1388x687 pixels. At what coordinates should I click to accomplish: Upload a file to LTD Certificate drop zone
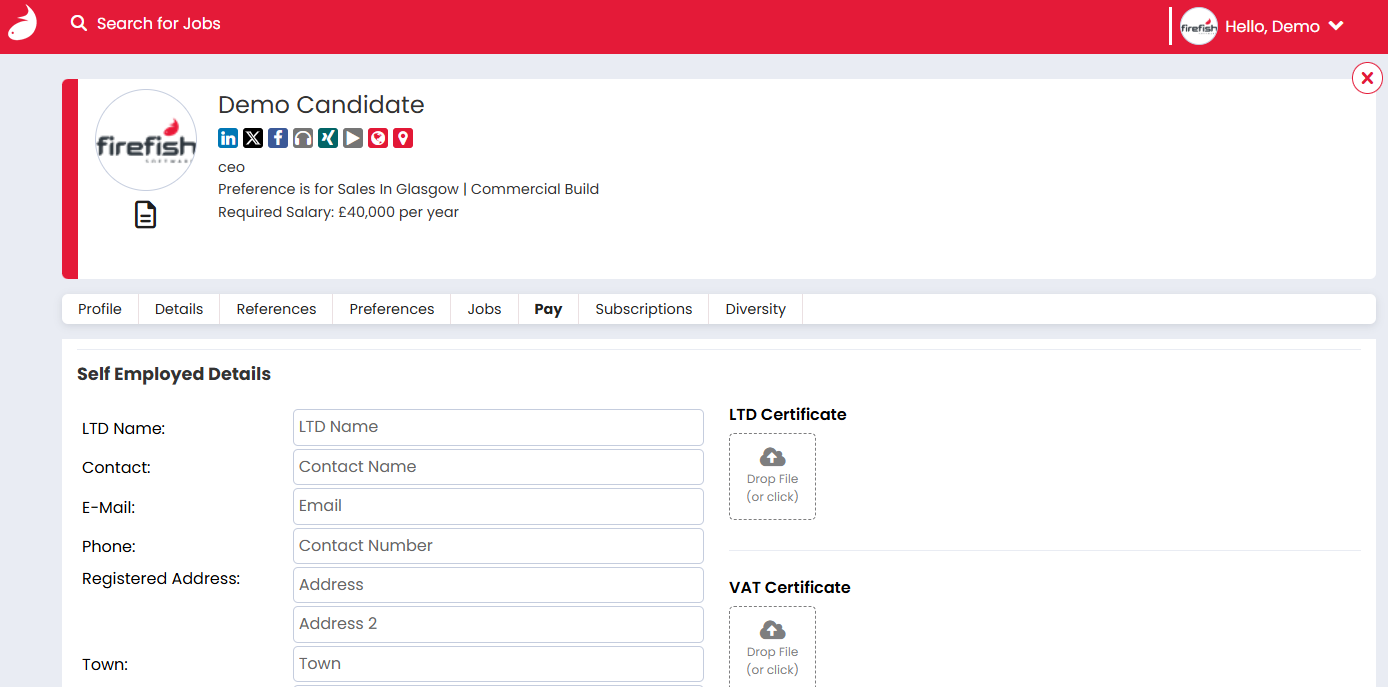772,476
